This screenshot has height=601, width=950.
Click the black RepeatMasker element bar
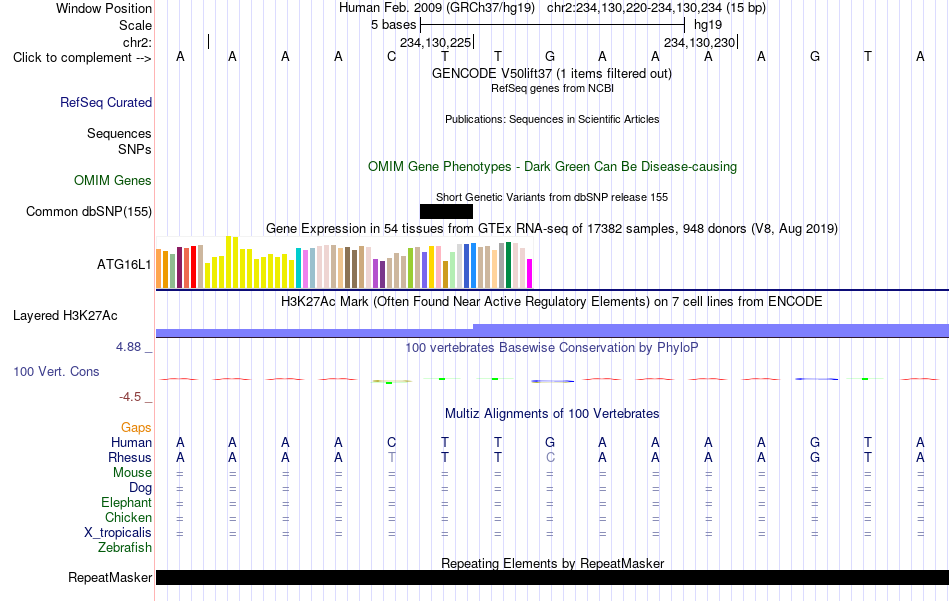pyautogui.click(x=553, y=577)
